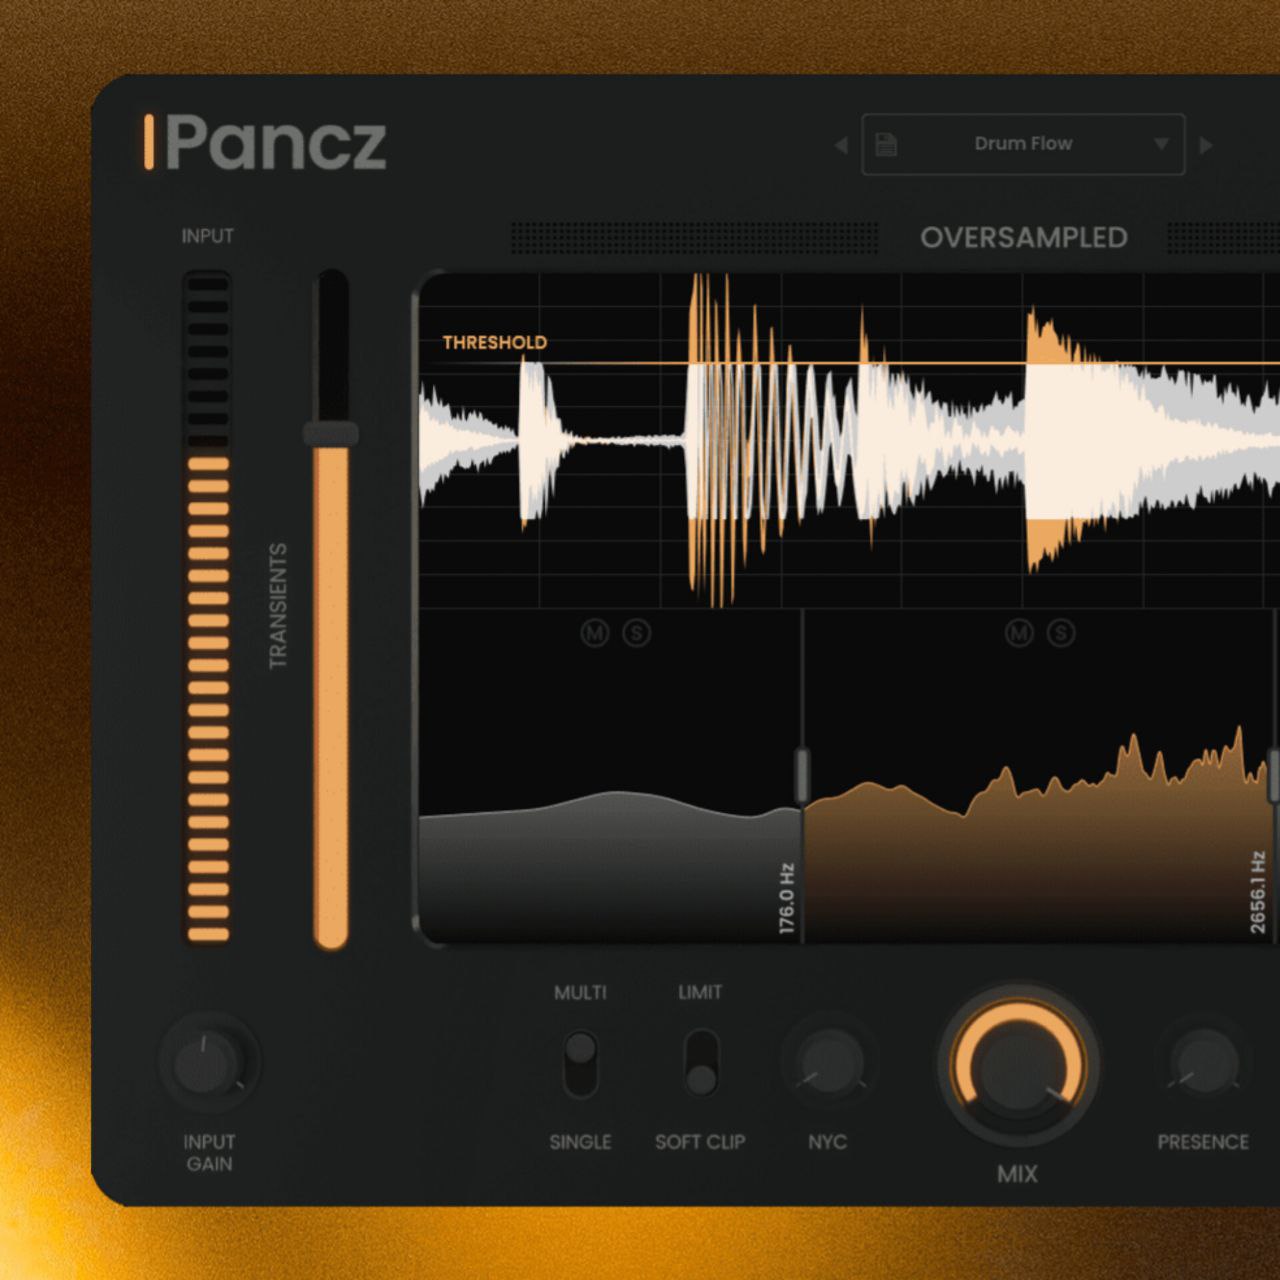Click the TRANSIENTS vertical label

coord(278,606)
